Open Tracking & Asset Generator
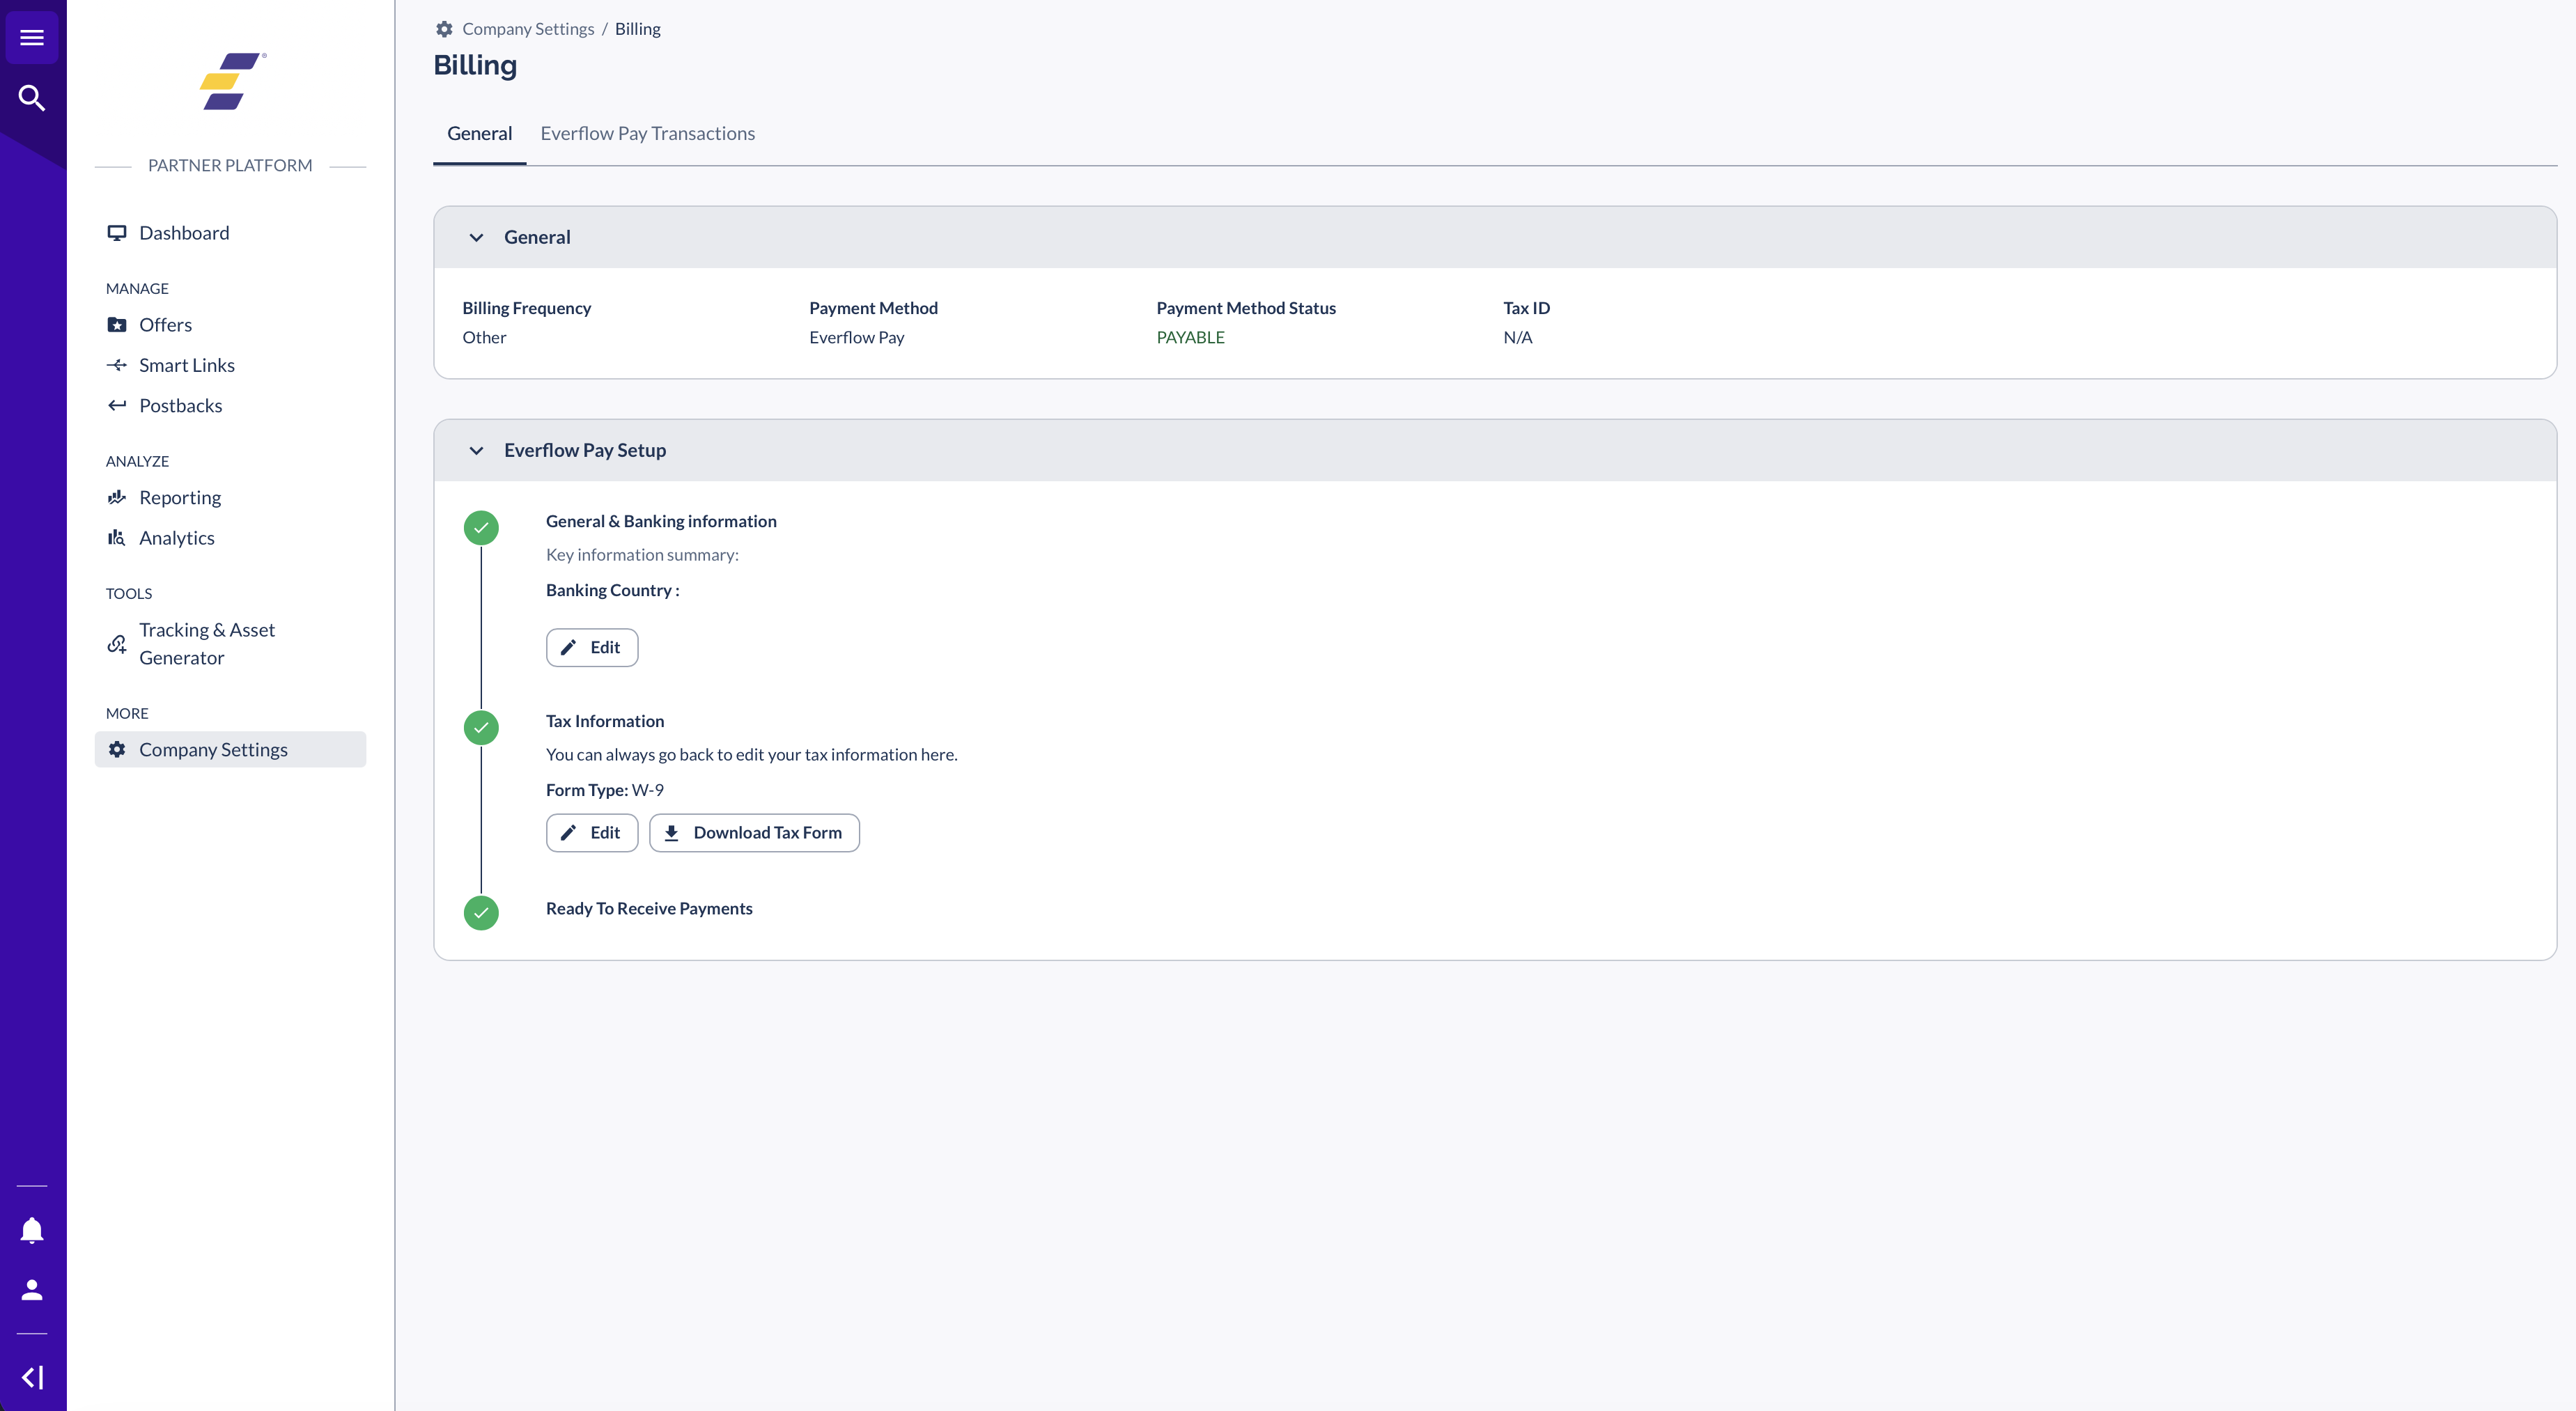2576x1411 pixels. pyautogui.click(x=206, y=644)
